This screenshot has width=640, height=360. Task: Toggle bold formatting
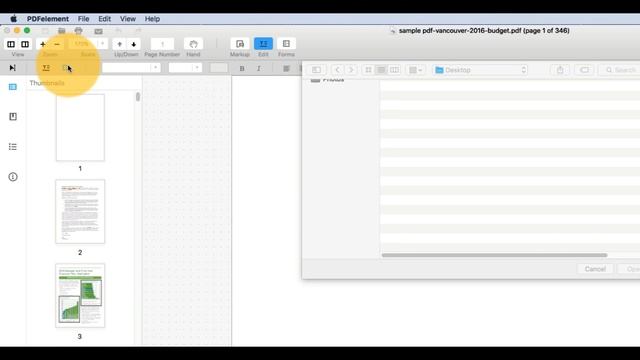pos(242,69)
